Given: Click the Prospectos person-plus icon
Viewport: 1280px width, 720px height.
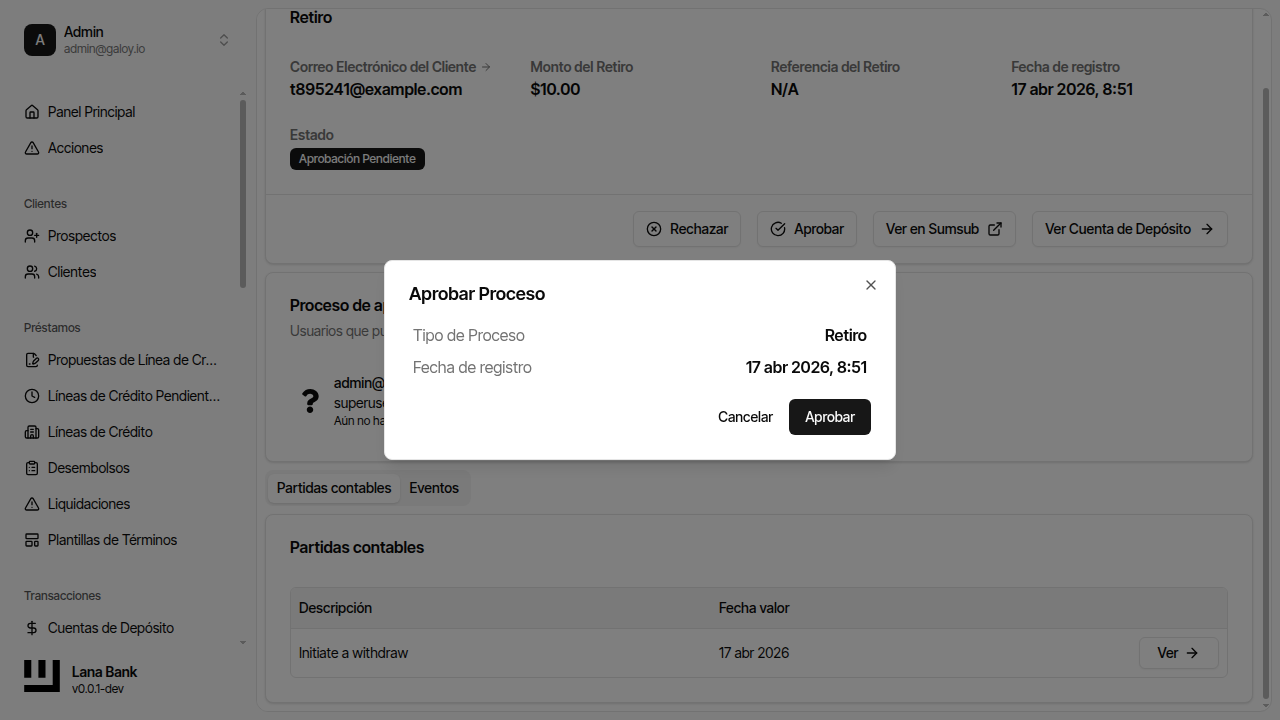Looking at the screenshot, I should [x=32, y=236].
